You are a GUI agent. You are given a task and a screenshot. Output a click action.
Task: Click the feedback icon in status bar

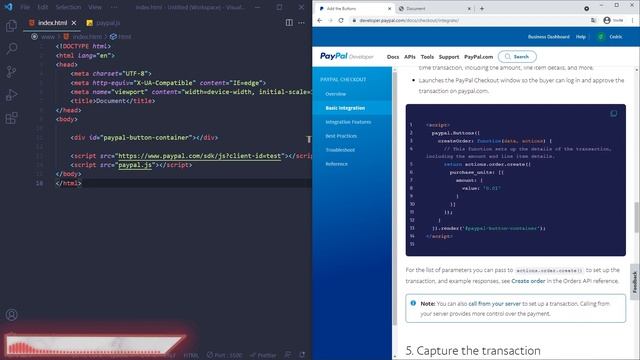(x=288, y=355)
